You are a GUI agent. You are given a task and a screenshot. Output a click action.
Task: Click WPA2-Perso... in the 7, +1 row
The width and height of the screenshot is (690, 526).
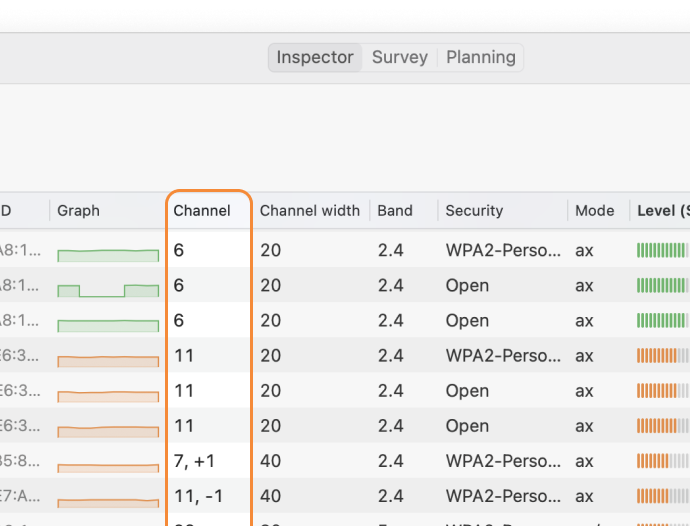[x=503, y=461]
